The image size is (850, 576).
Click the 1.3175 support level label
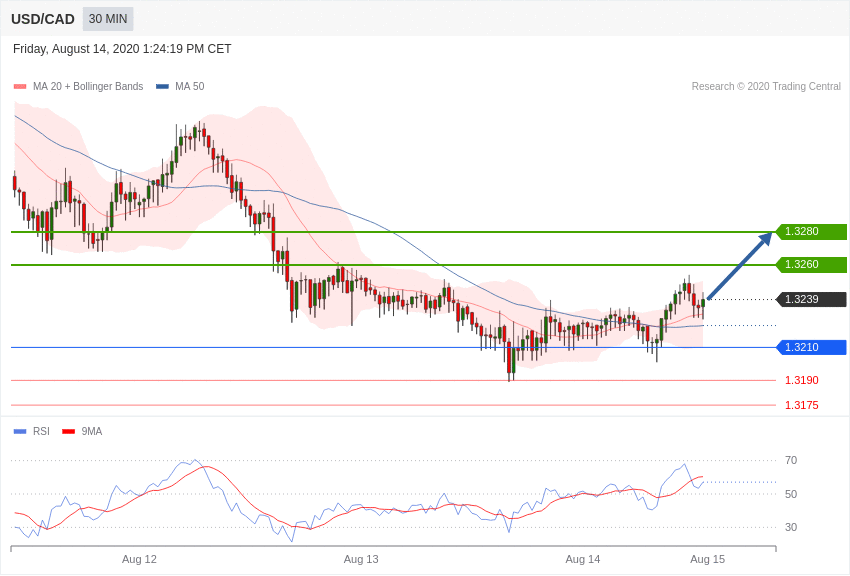pyautogui.click(x=802, y=405)
